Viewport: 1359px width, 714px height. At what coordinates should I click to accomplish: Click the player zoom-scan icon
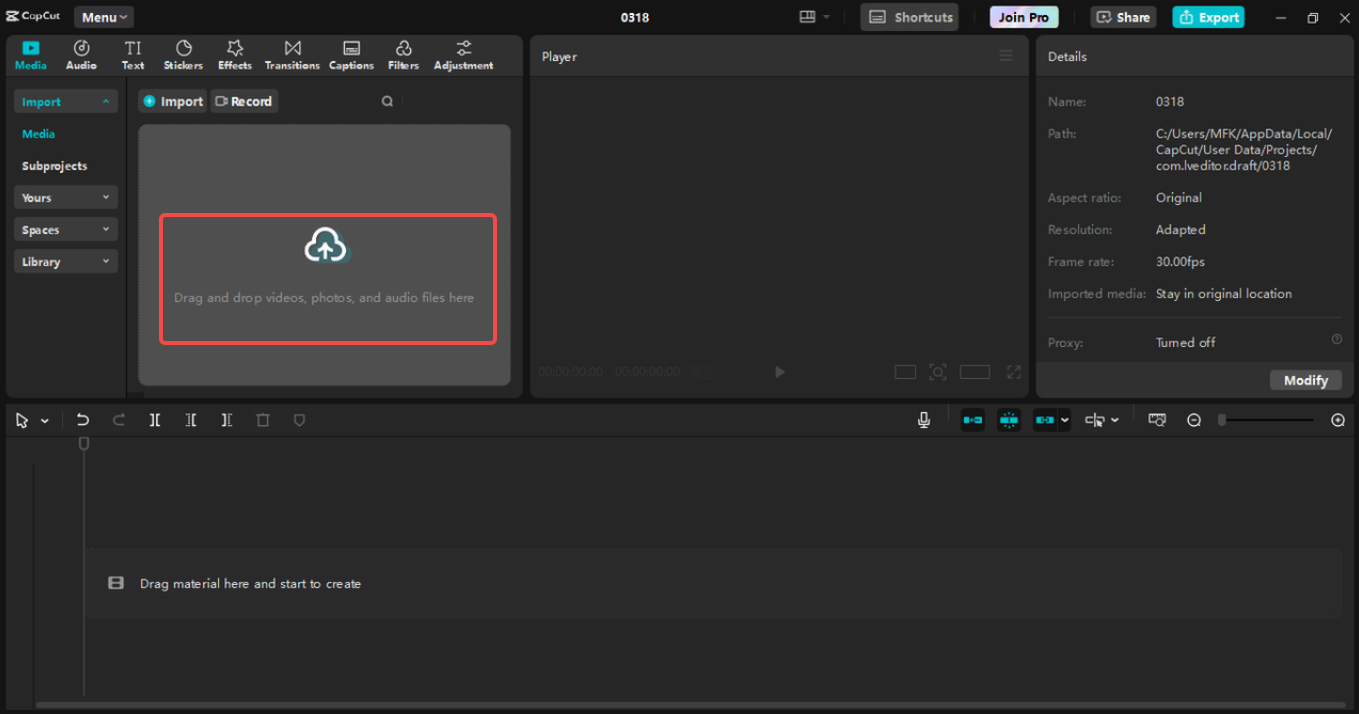click(x=938, y=372)
